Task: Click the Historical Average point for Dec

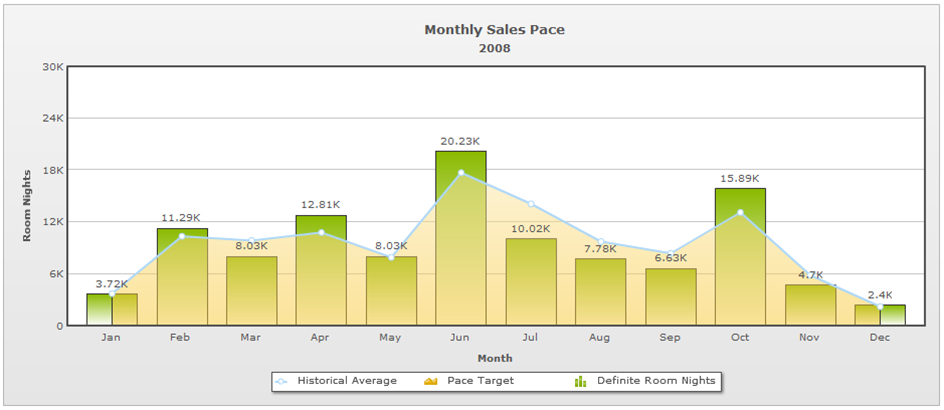Action: 880,307
